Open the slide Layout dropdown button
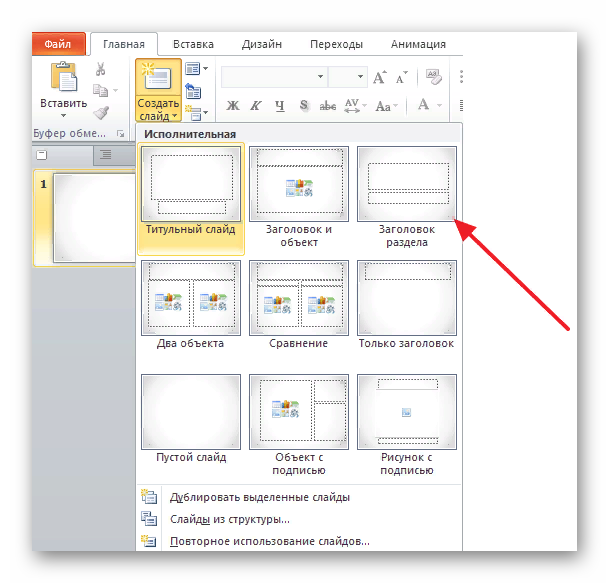The image size is (609, 583). point(197,69)
